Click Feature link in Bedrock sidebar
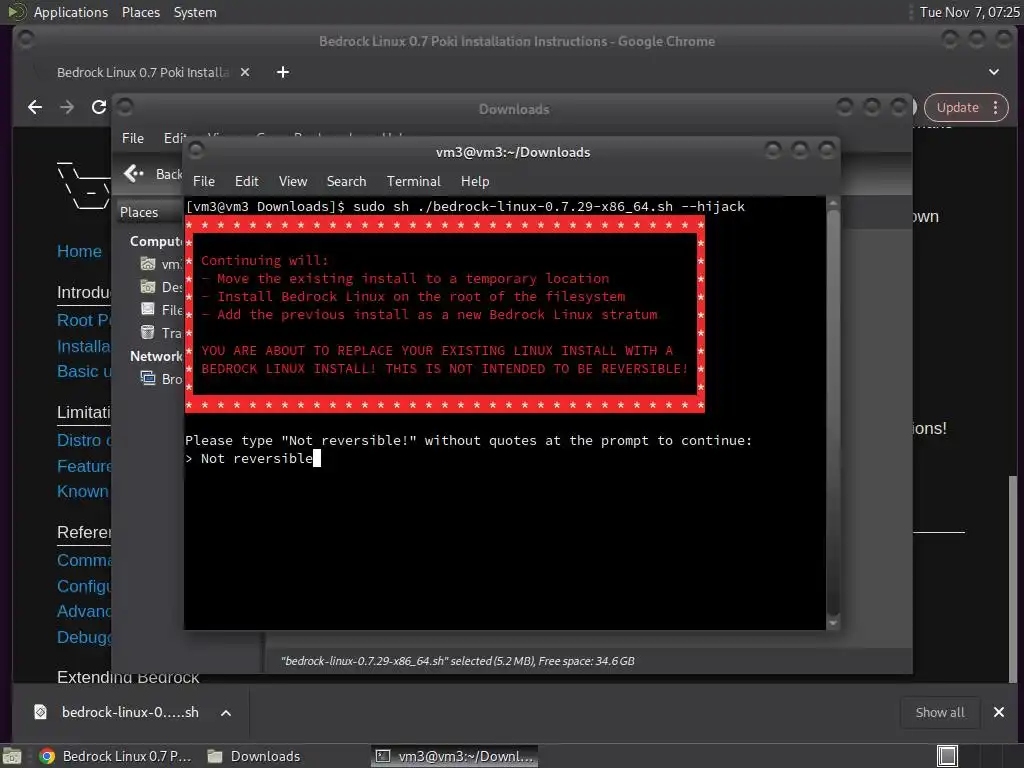 [84, 466]
